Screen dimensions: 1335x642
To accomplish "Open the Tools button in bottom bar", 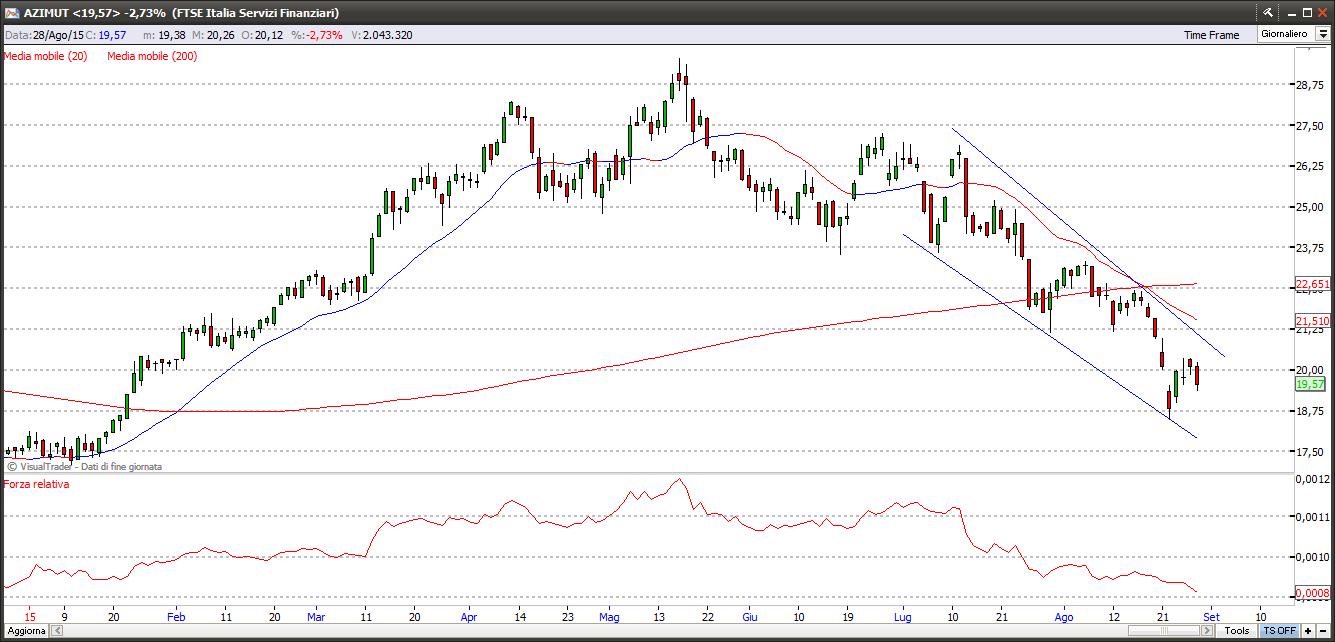I will [1237, 631].
